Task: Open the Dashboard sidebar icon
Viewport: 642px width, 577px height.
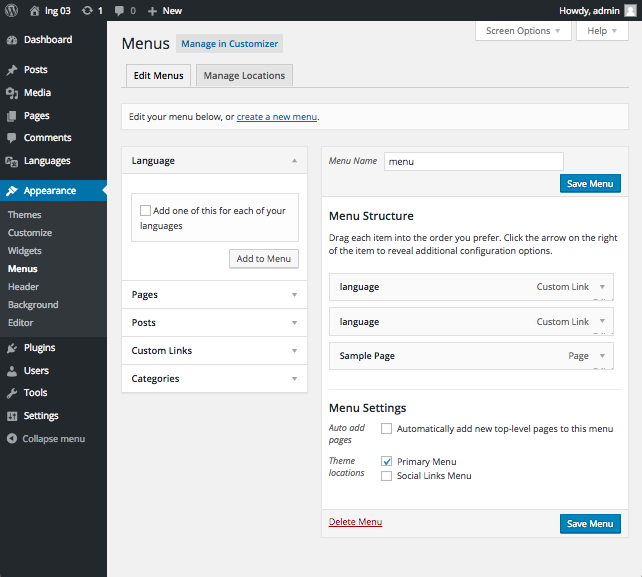Action: click(12, 40)
